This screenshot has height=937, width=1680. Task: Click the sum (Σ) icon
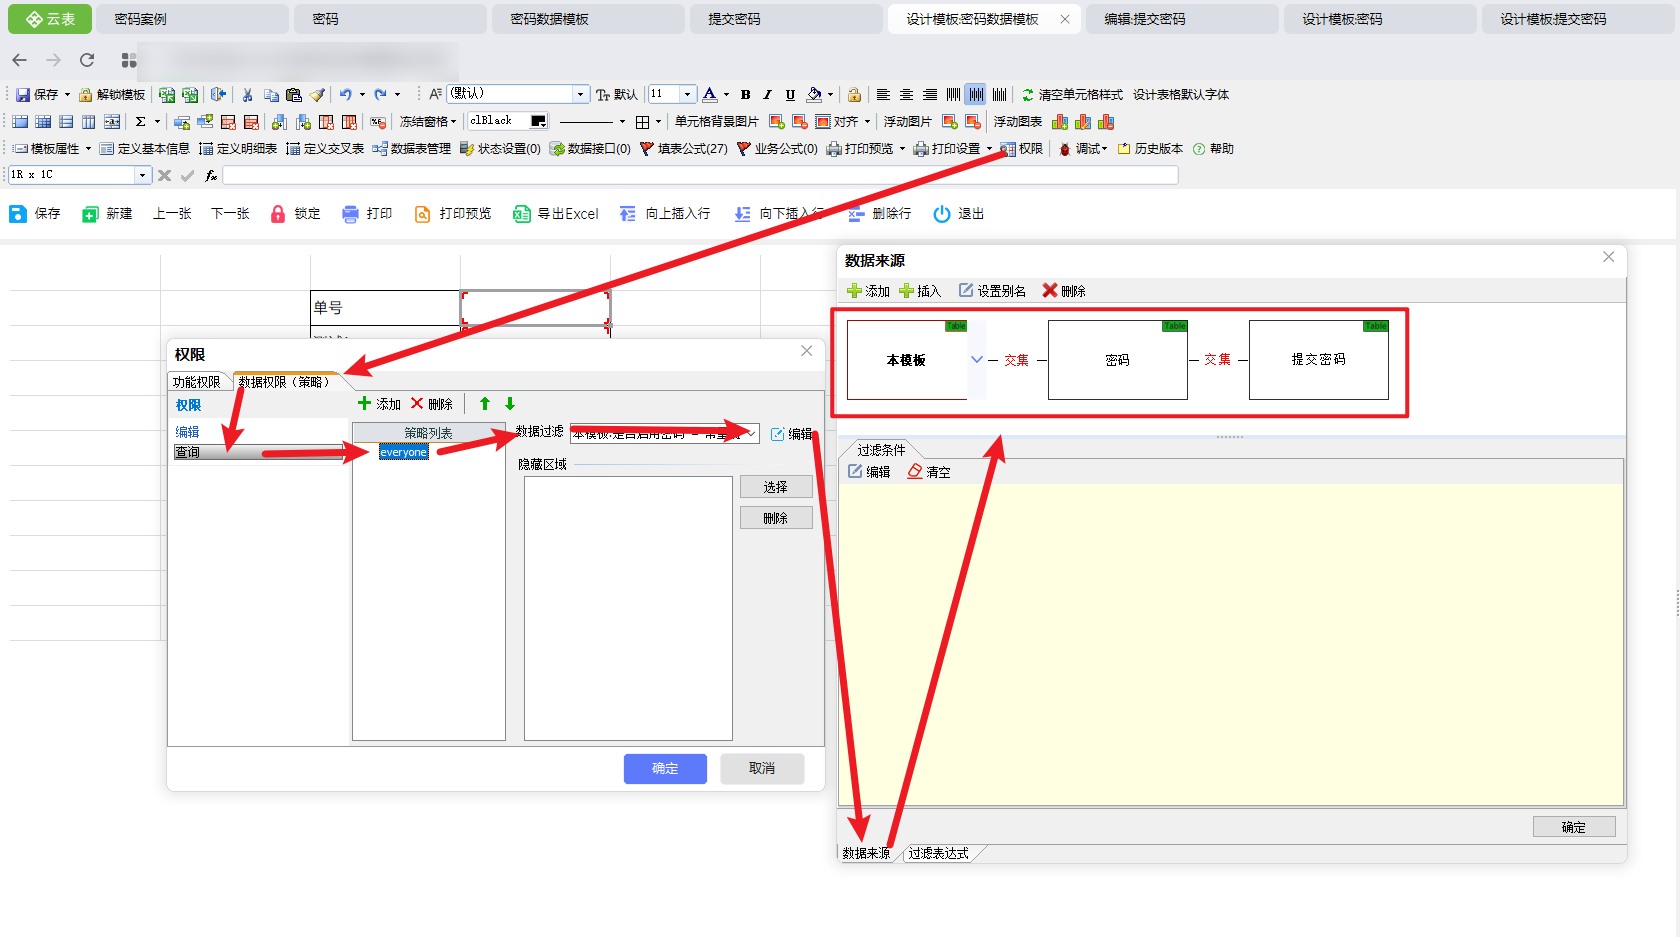point(141,121)
